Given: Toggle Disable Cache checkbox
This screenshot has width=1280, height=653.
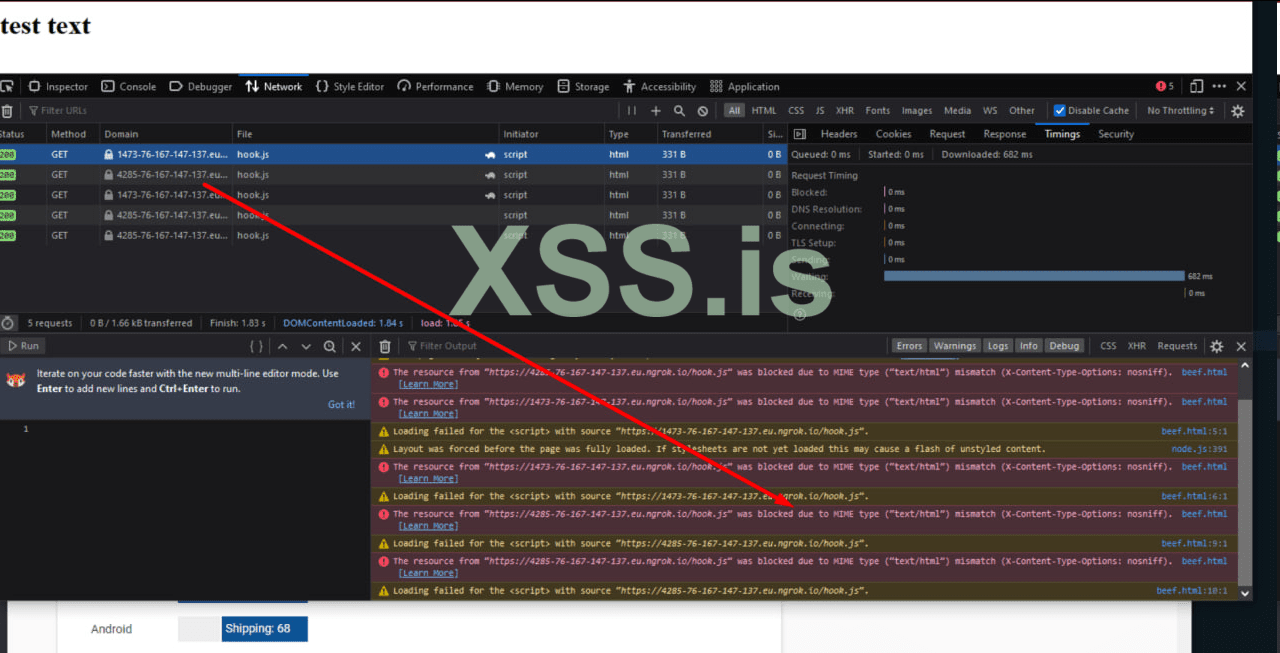Looking at the screenshot, I should click(x=1060, y=111).
